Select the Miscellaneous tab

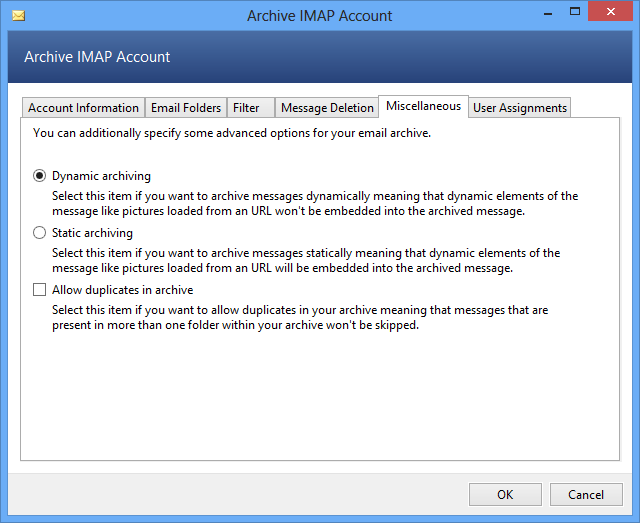[423, 106]
